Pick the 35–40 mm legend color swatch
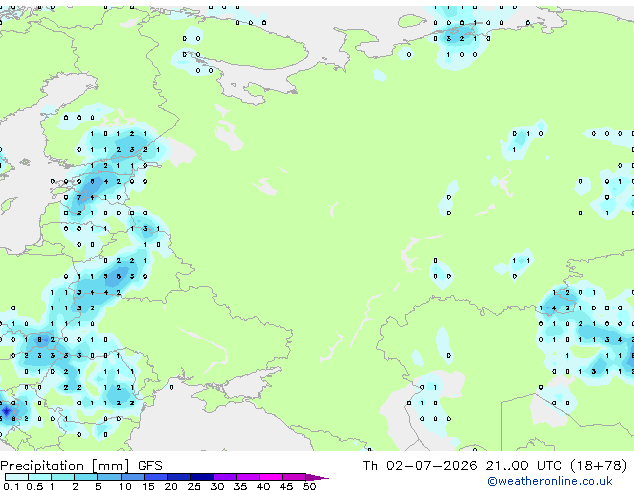Screen dimensions: 634x490 tap(248, 477)
